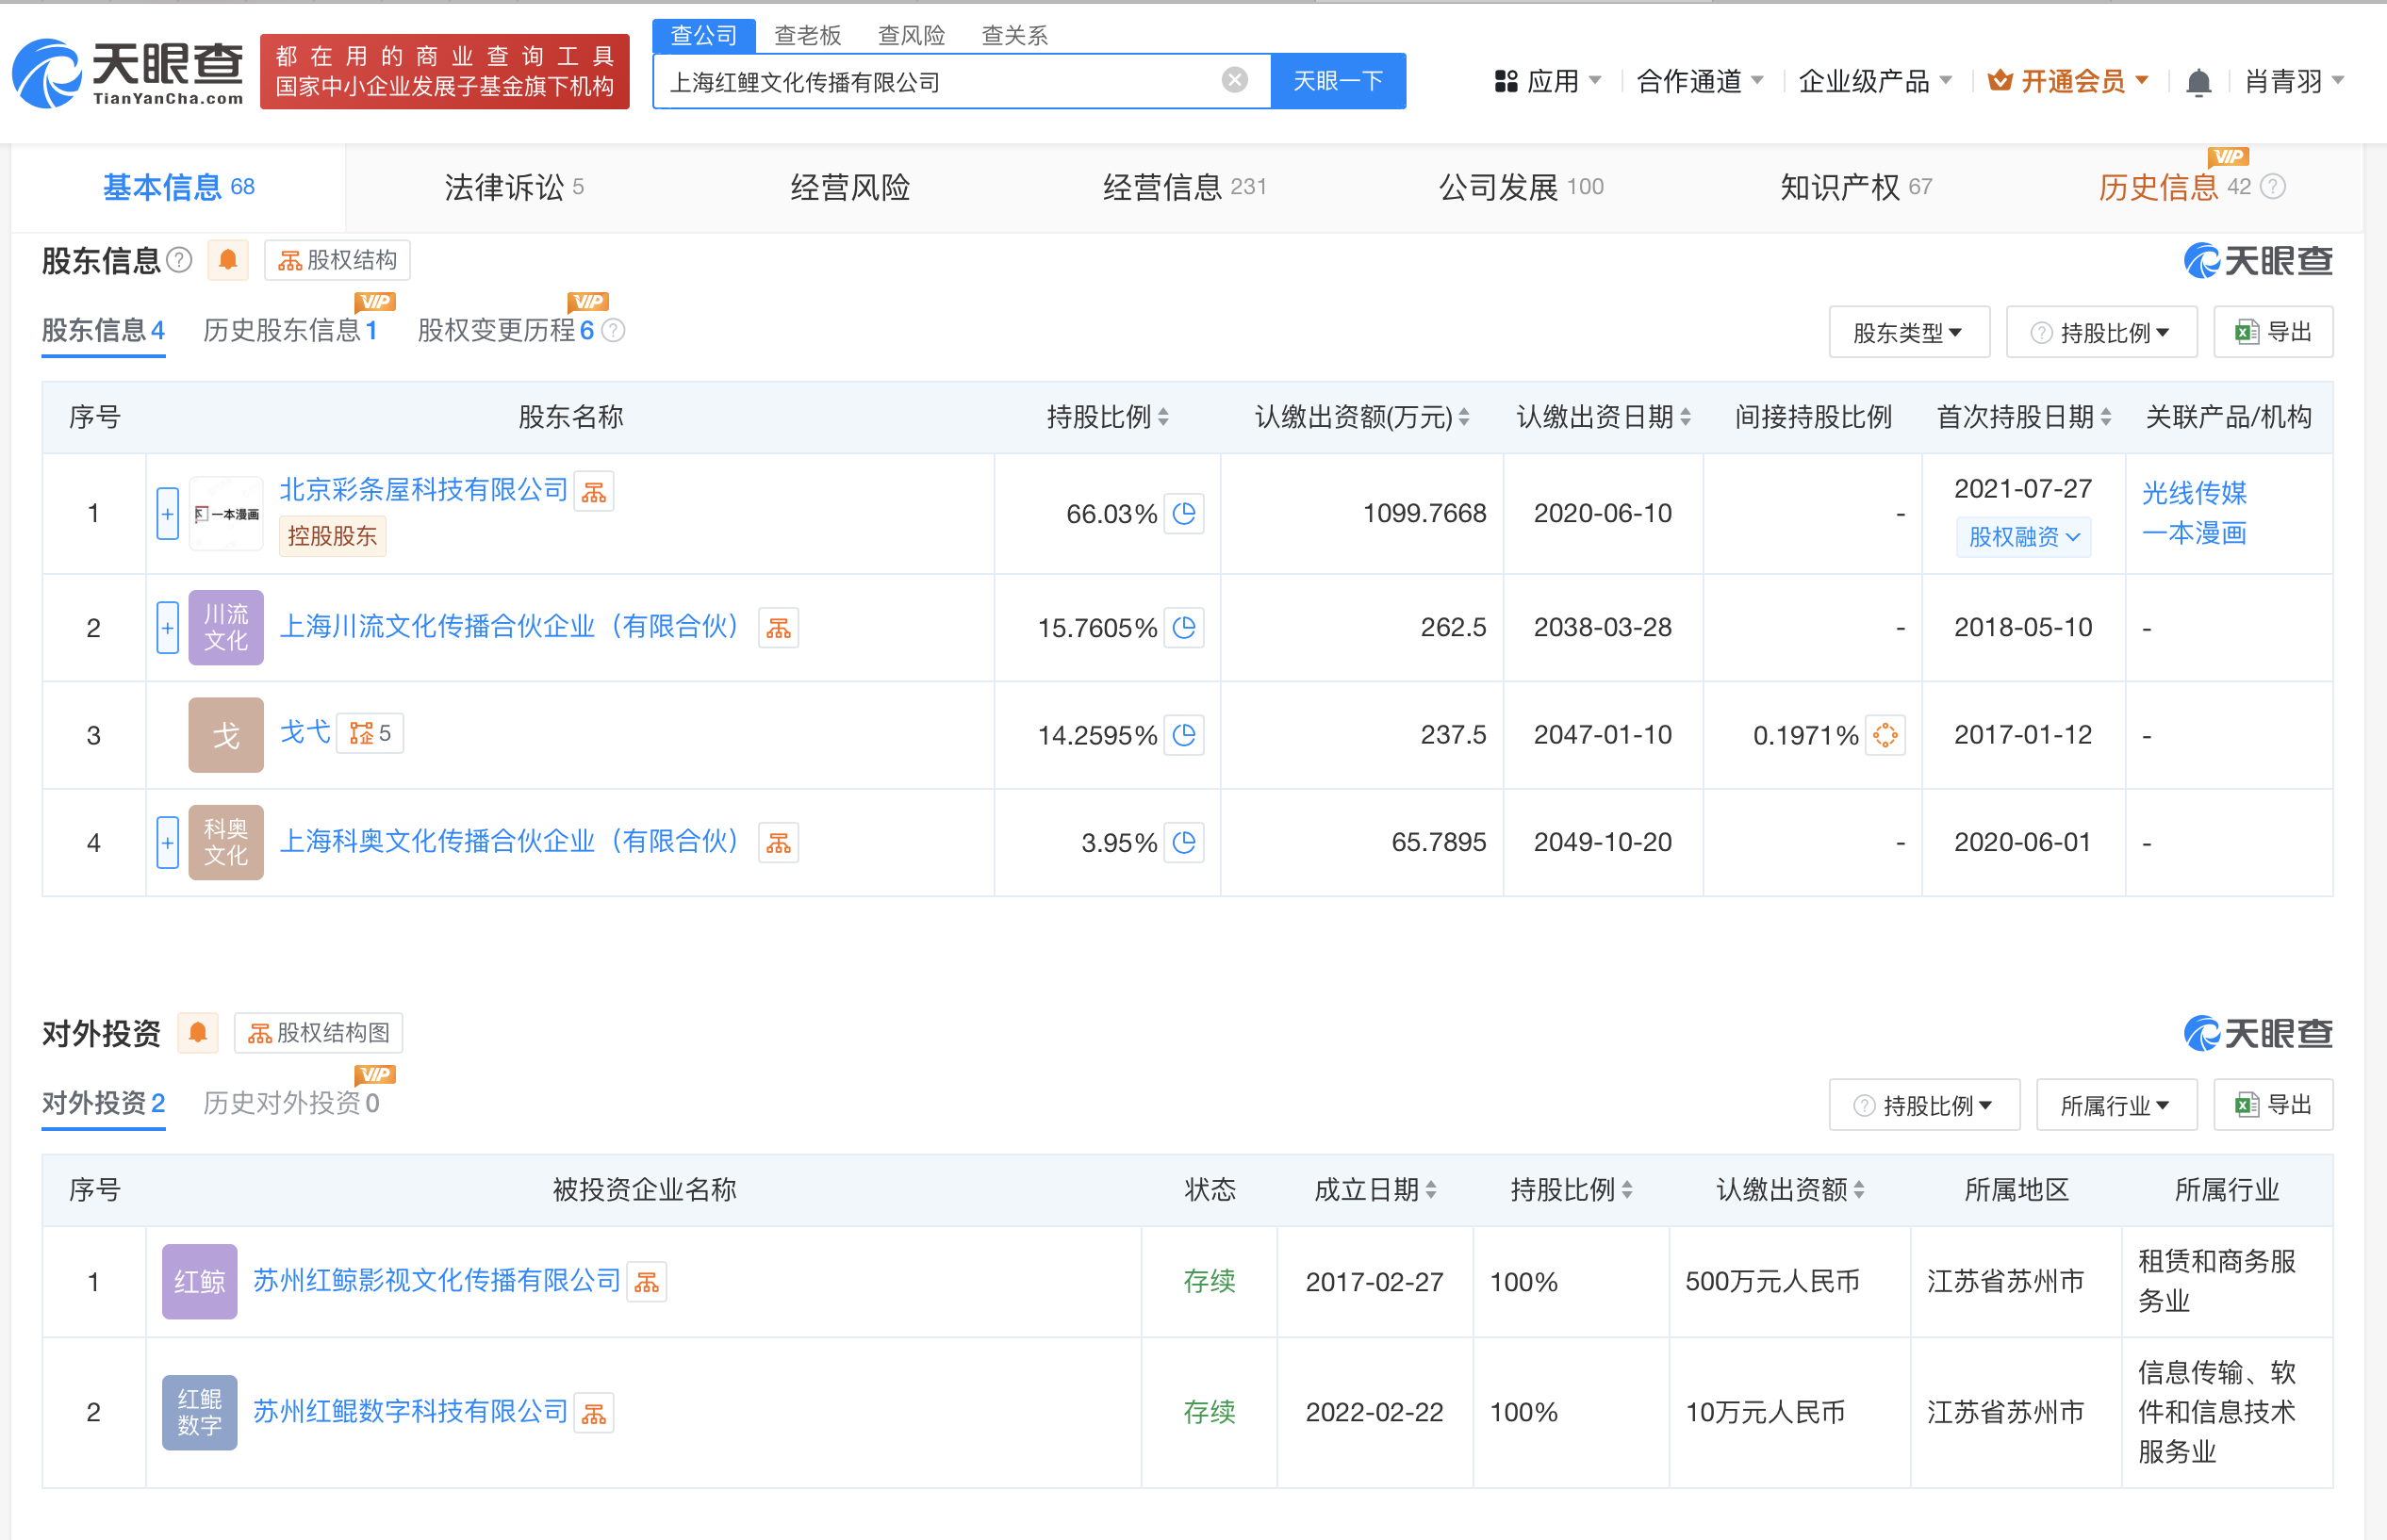
Task: Open the structure icon next to 苏州红鲸影视文化传播有限公司
Action: pyautogui.click(x=647, y=1282)
